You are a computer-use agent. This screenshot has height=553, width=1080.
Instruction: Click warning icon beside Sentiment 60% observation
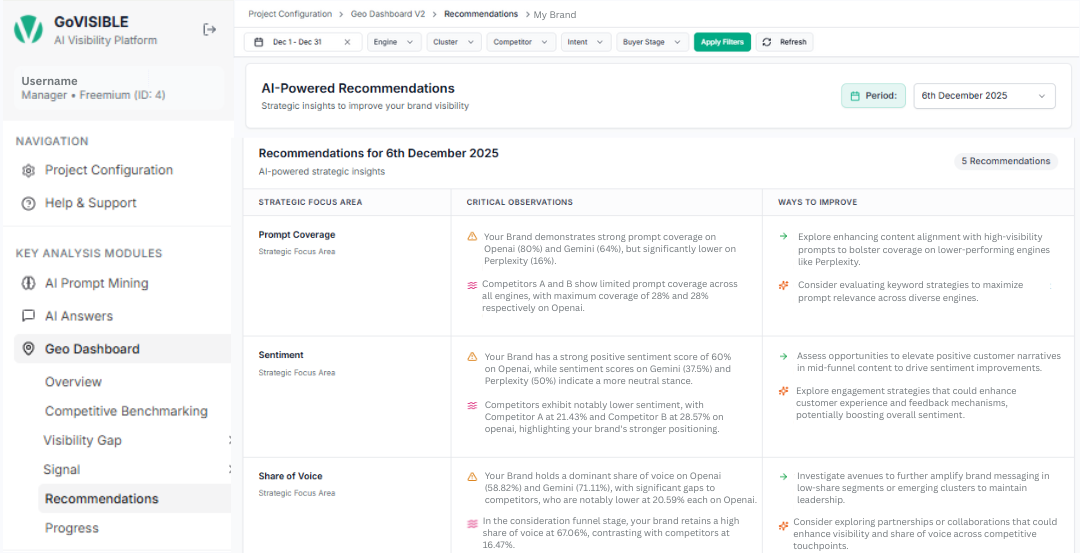point(472,357)
